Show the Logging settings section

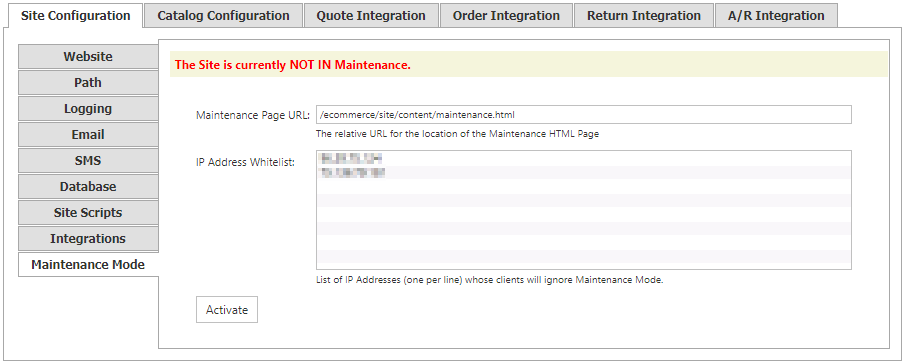[88, 108]
